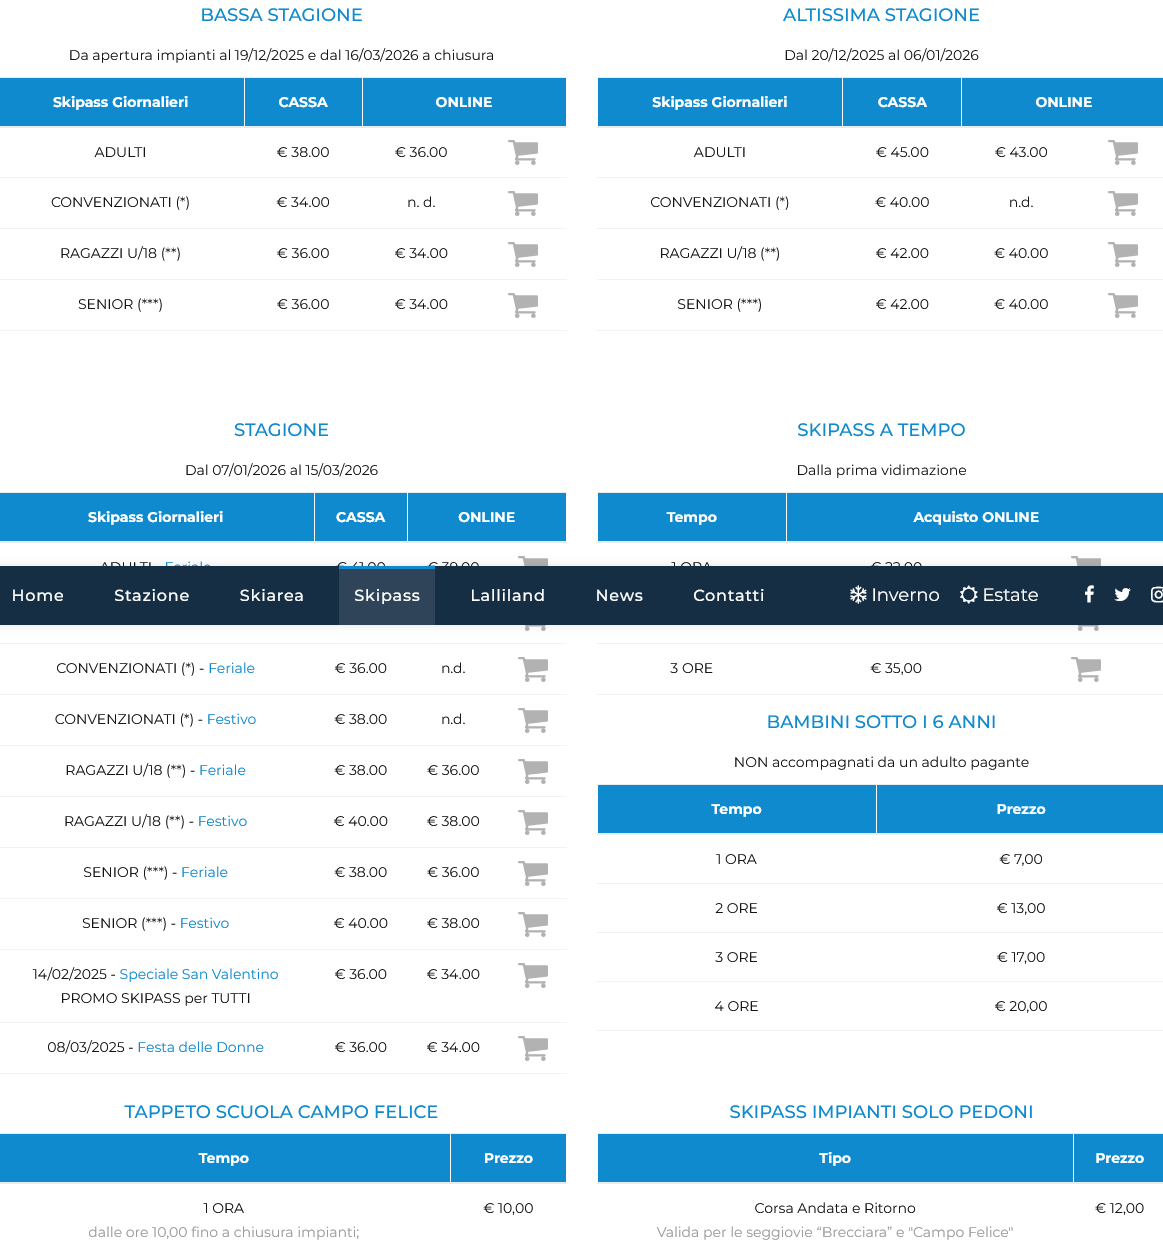Add Altissima Stagione RAGAZZI U/18 to cart
1163x1252 pixels.
point(1123,254)
